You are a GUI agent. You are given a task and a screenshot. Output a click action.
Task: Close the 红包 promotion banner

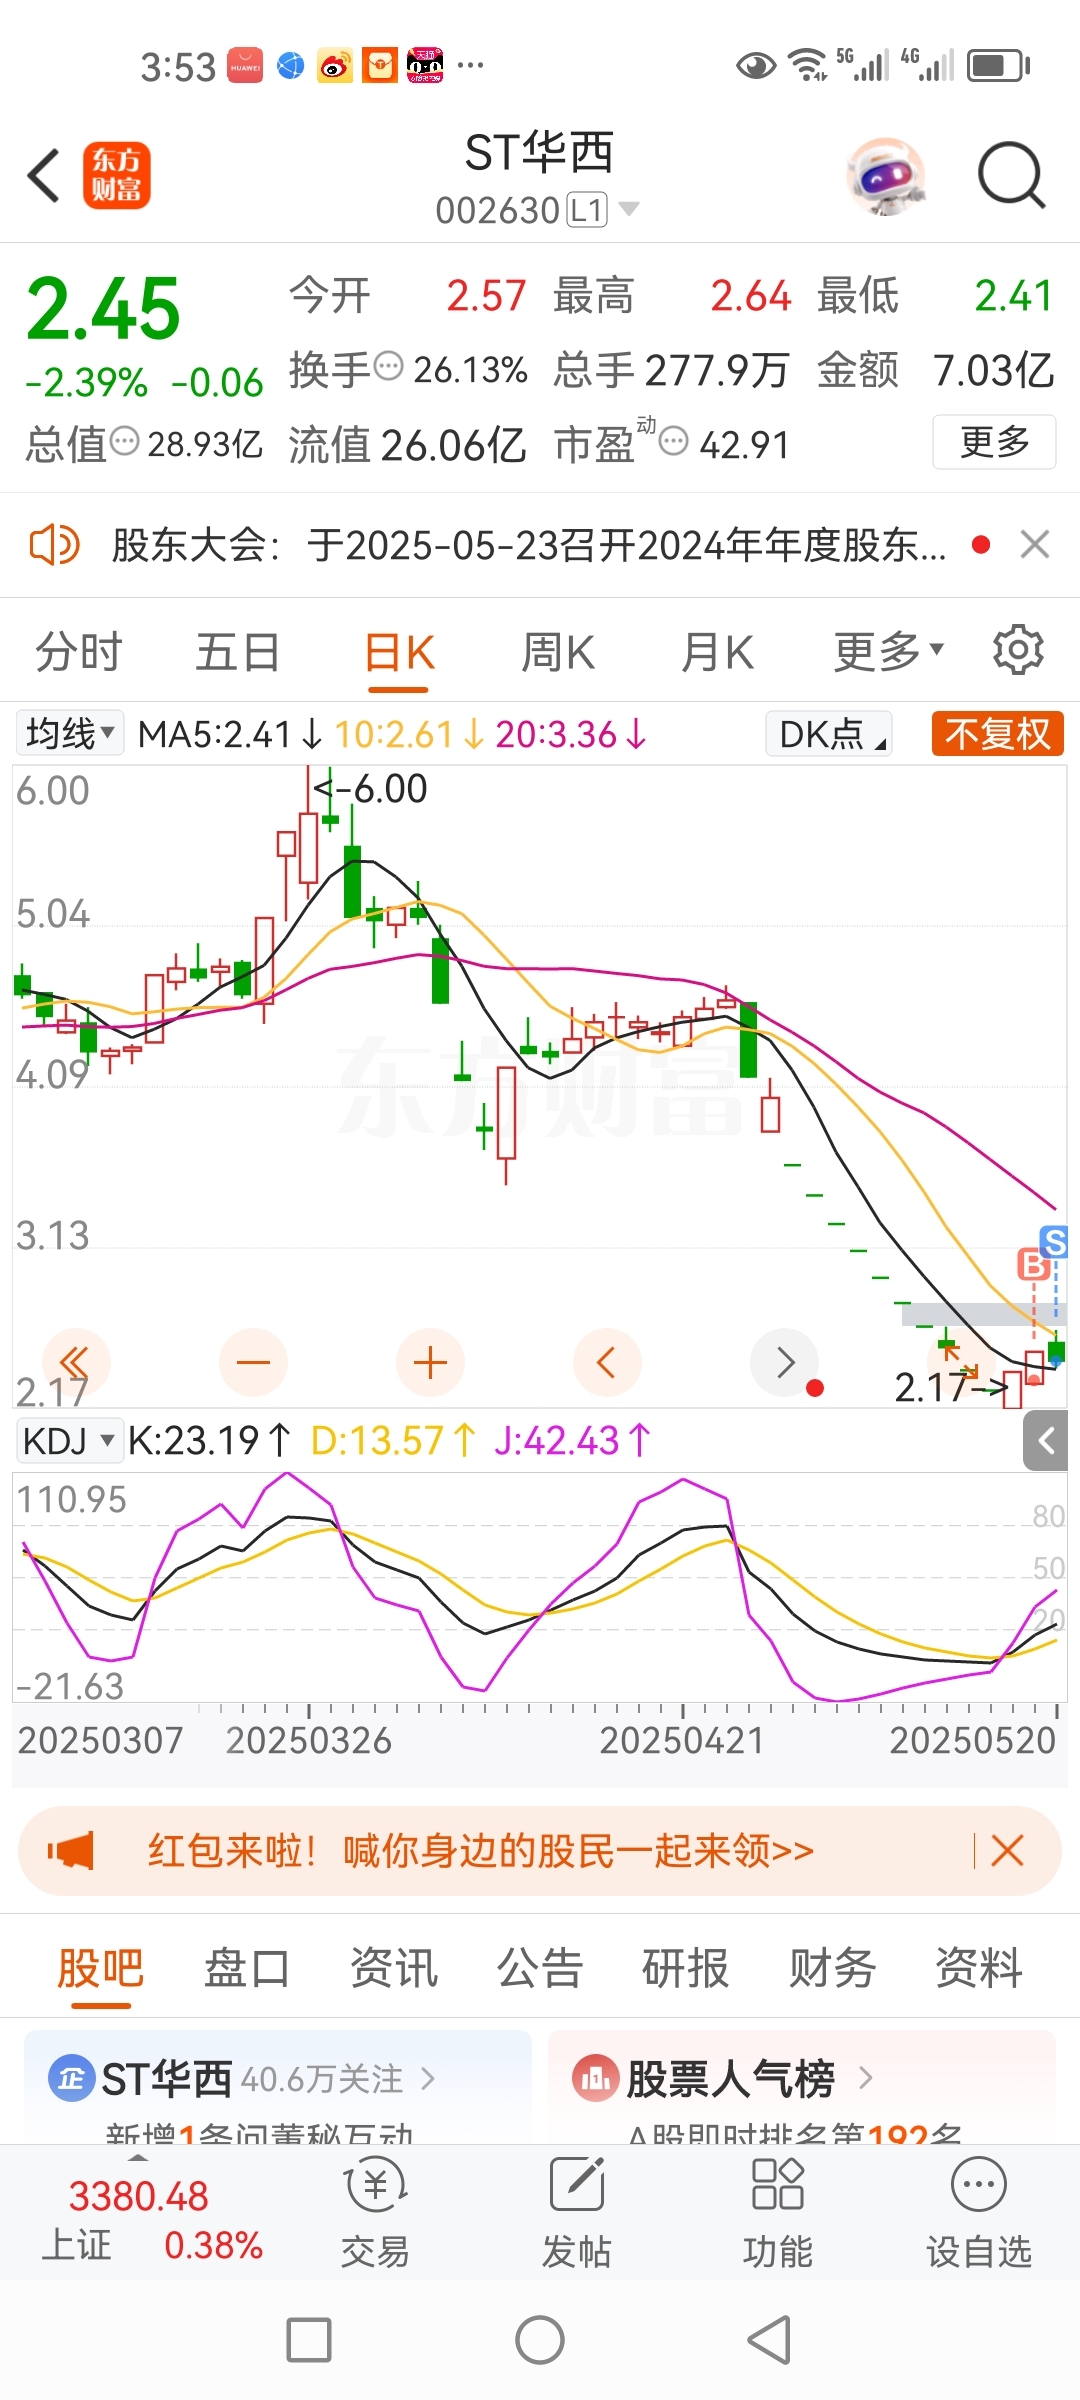[1007, 1851]
